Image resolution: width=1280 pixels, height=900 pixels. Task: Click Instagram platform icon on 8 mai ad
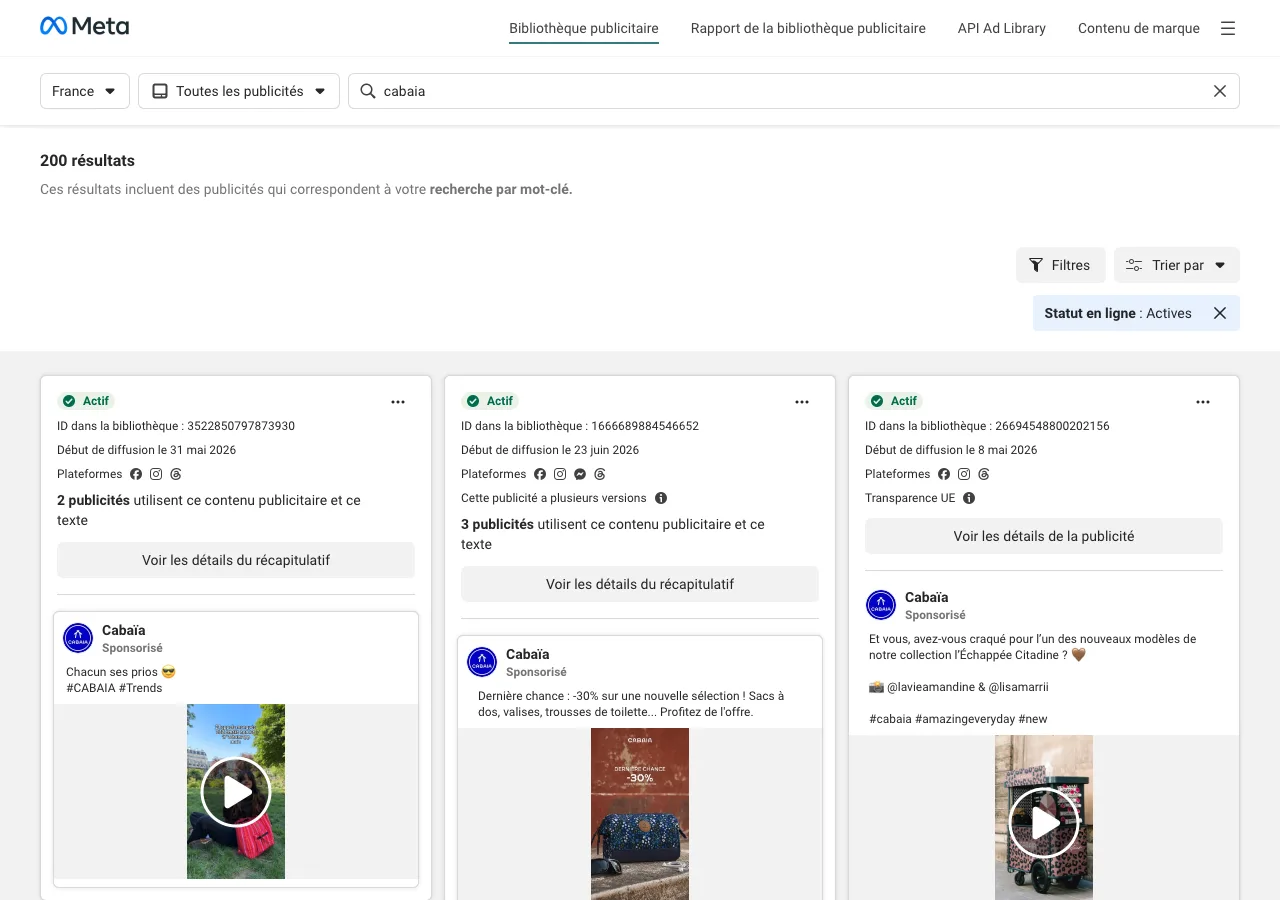964,474
